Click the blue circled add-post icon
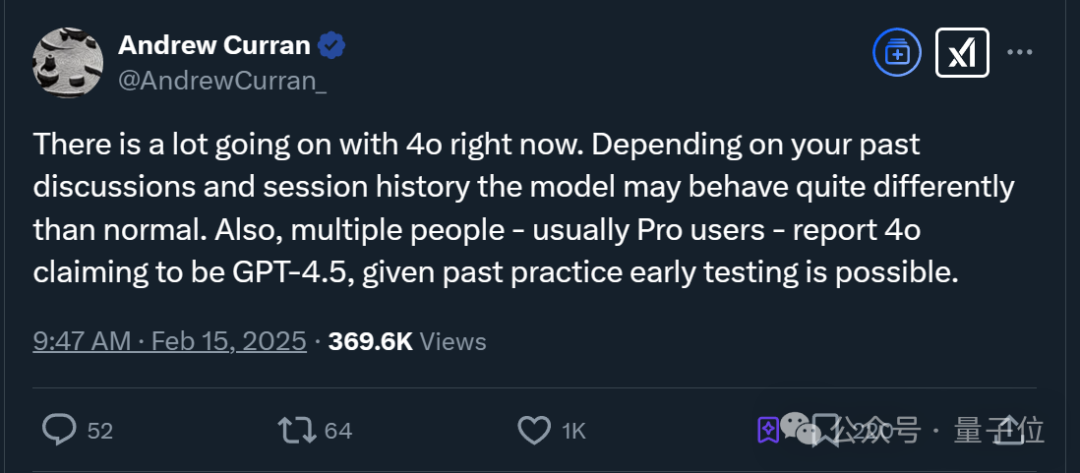Viewport: 1080px width, 473px height. pyautogui.click(x=897, y=53)
